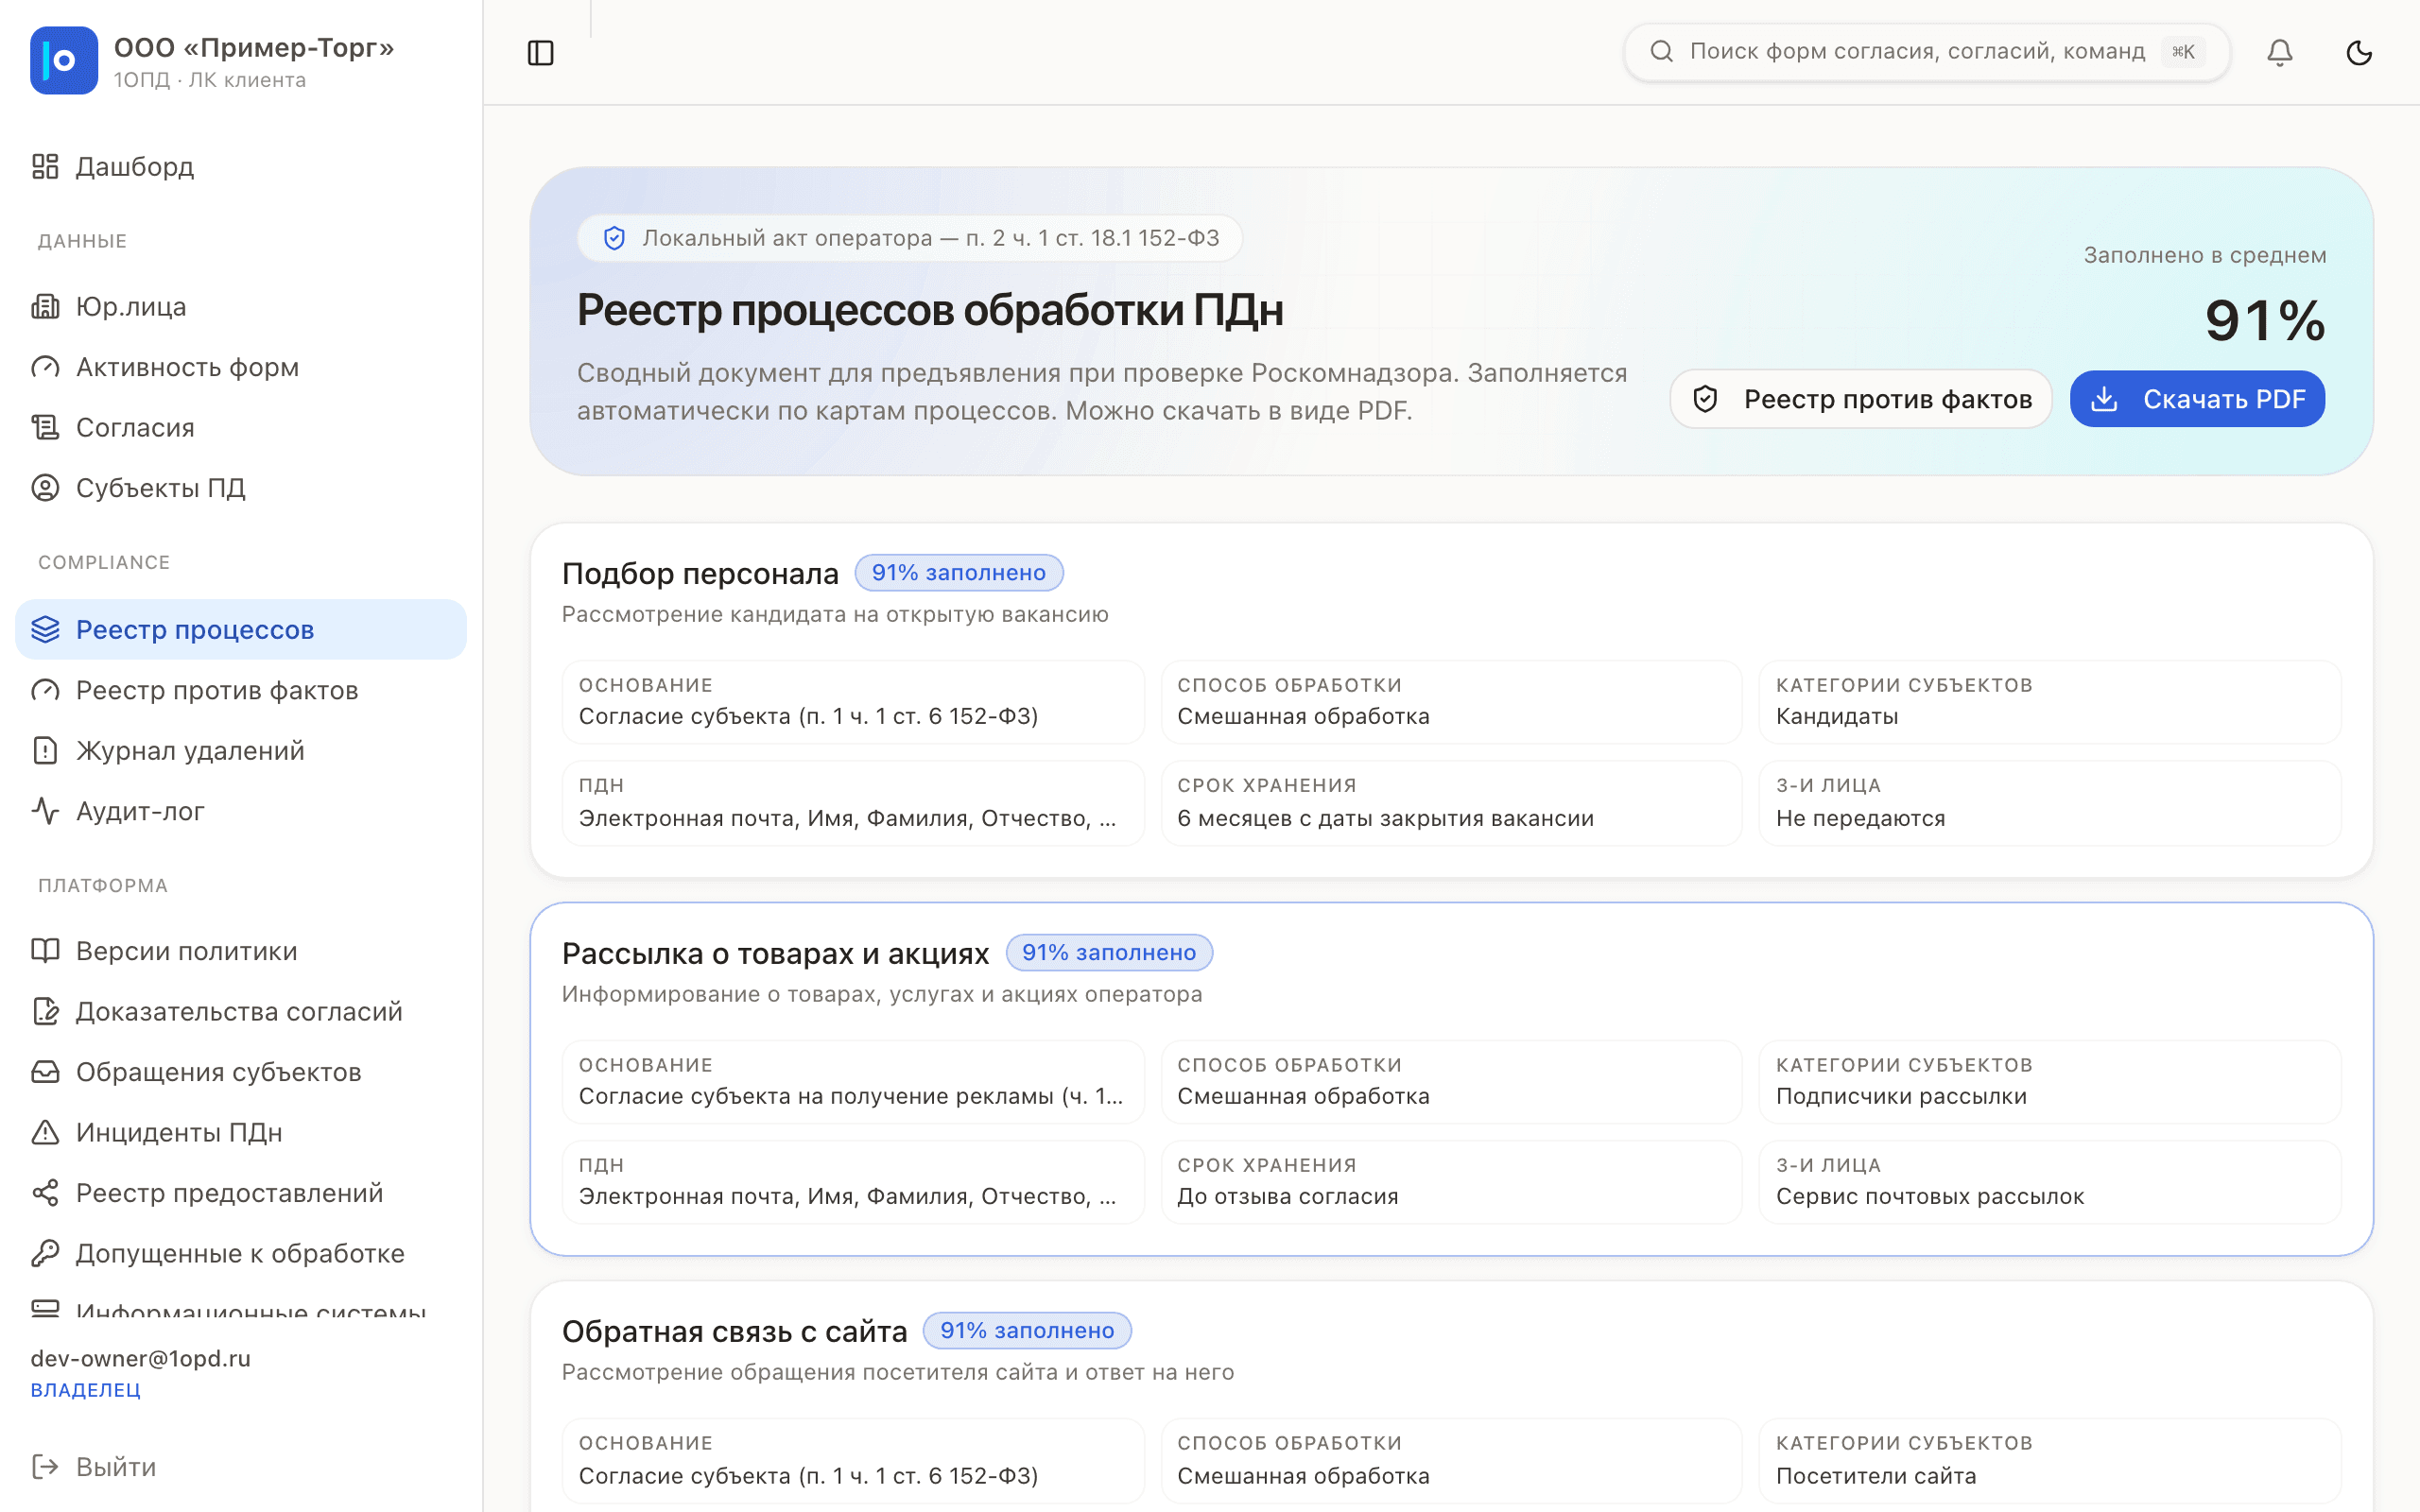Click the shield icon in the local act badge
The image size is (2420, 1512).
pos(614,238)
